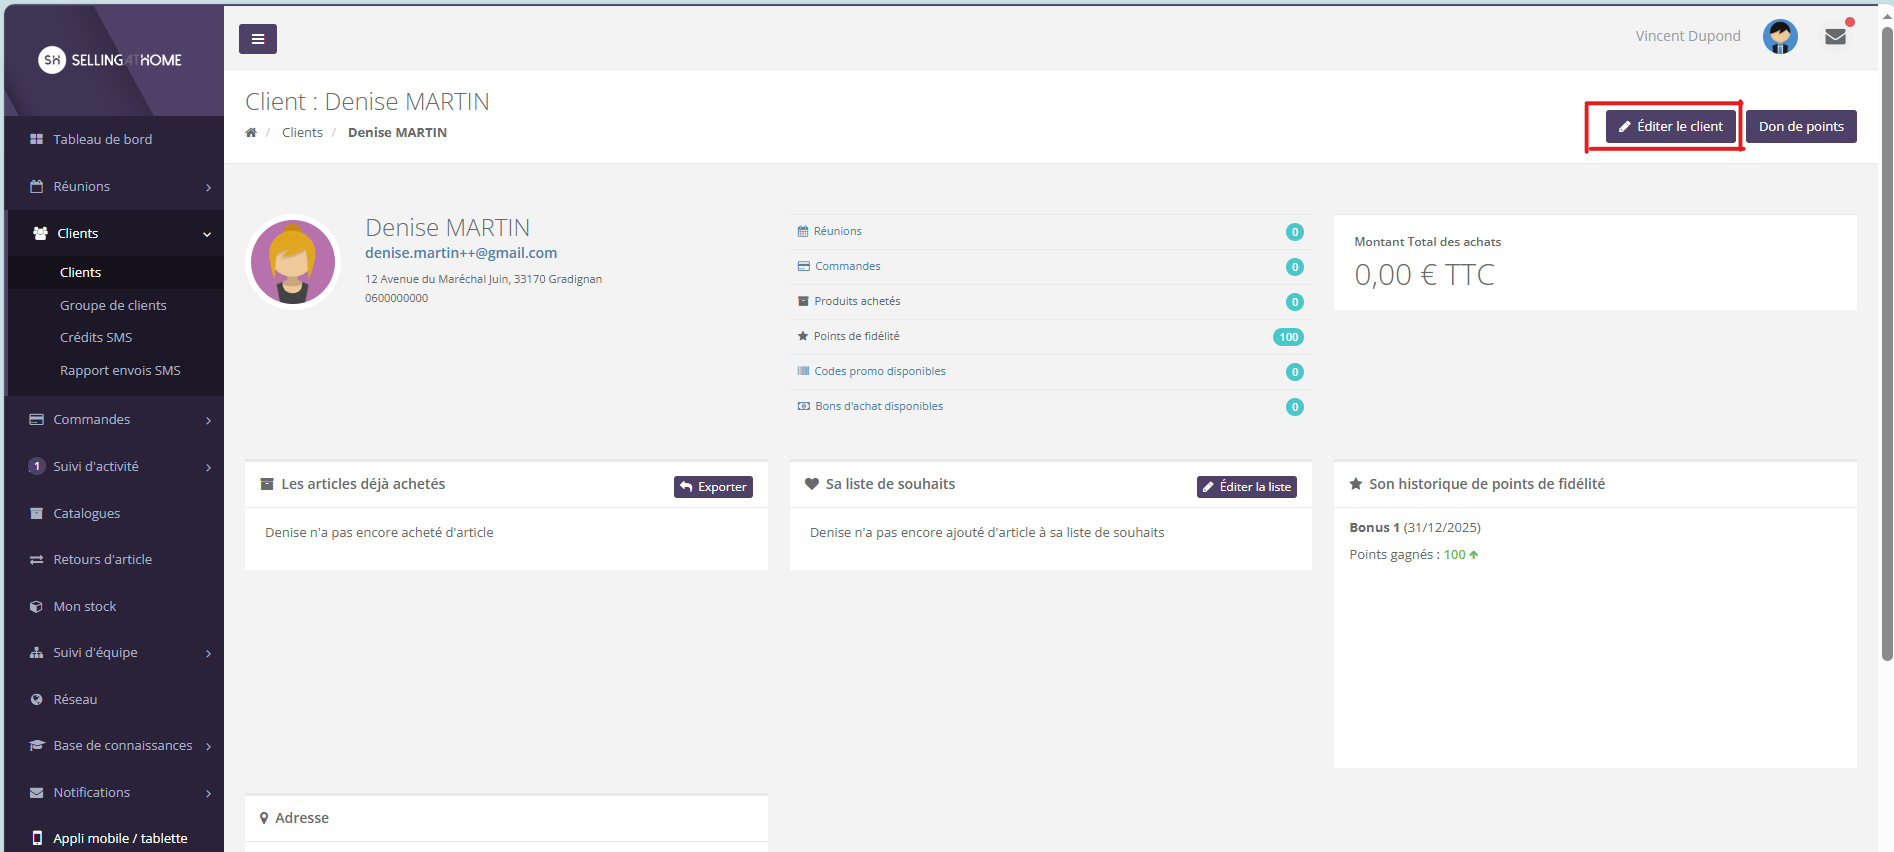The image size is (1894, 852).
Task: Select Groupe de clients submenu item
Action: pyautogui.click(x=113, y=305)
